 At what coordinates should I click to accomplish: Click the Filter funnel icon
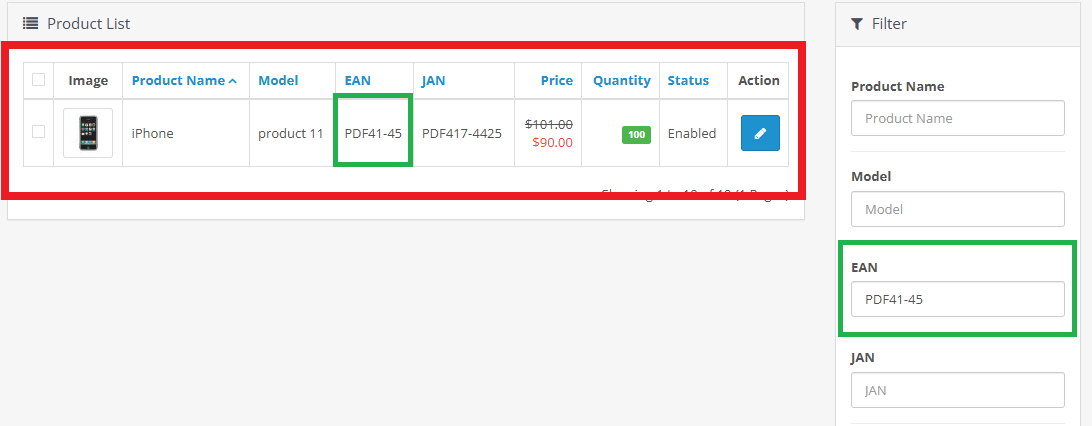point(857,23)
